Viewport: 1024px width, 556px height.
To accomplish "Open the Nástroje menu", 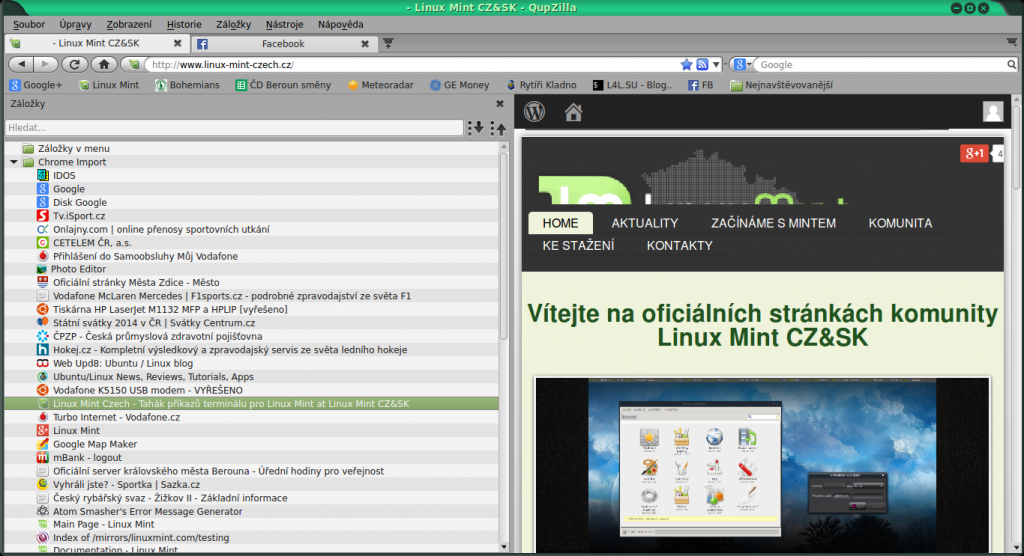I will (284, 24).
